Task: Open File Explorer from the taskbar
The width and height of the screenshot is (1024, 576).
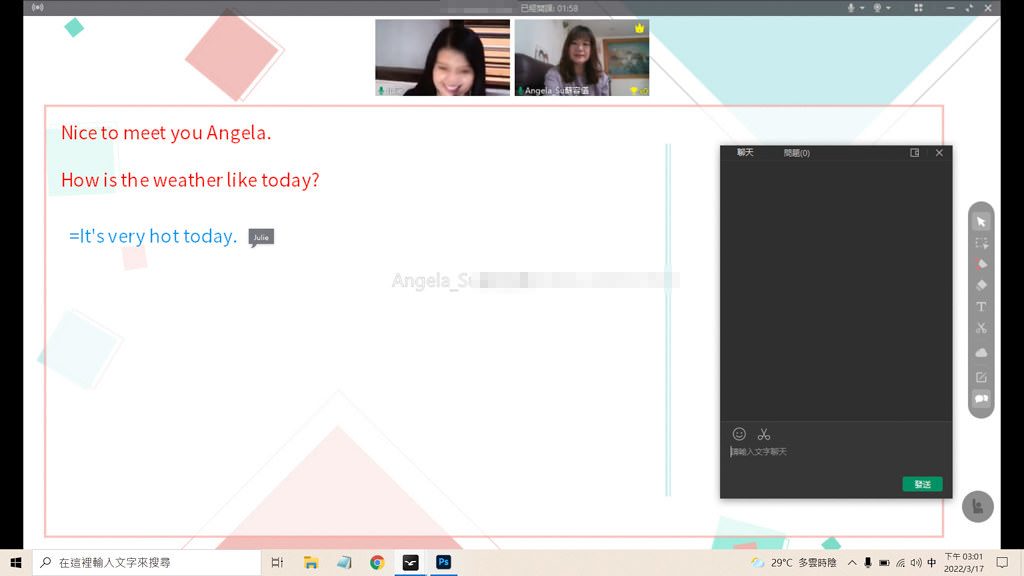Action: pos(311,562)
